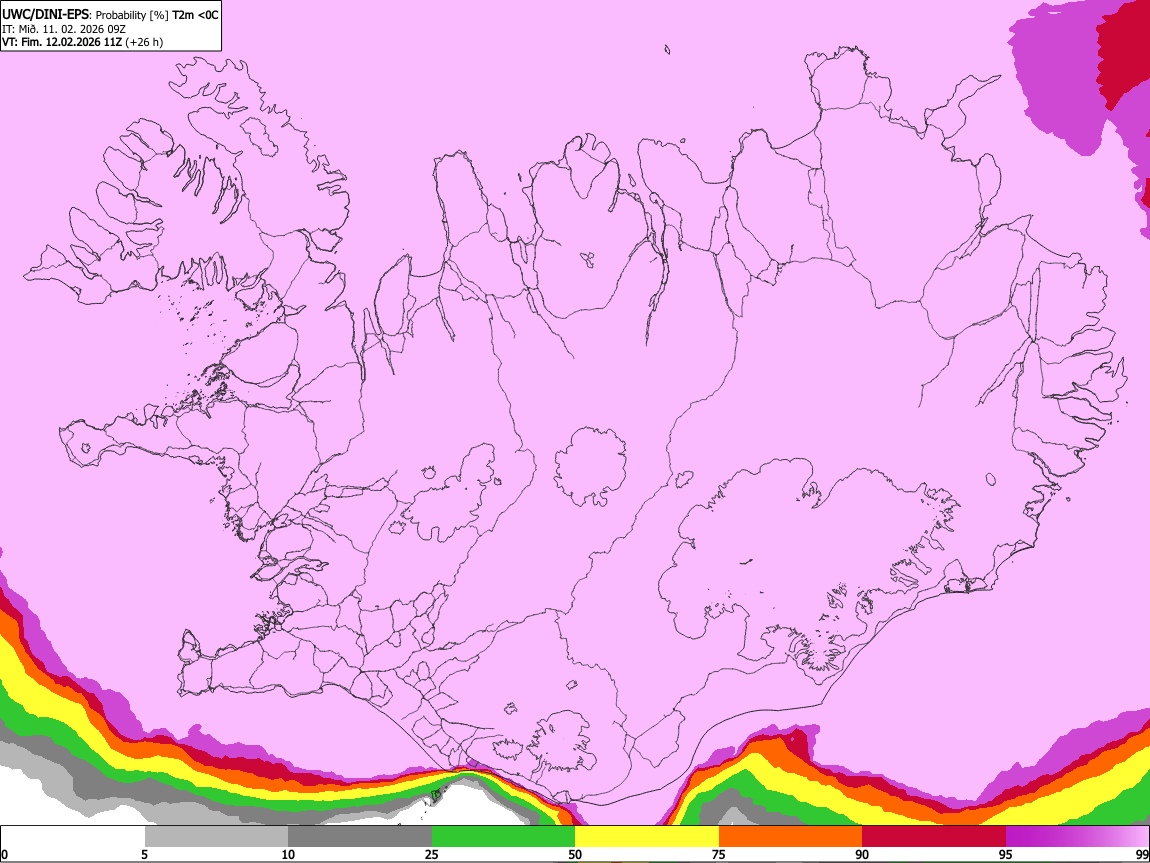
Task: Click the 'UWC/DINI-EPS' title text
Action: tap(43, 15)
